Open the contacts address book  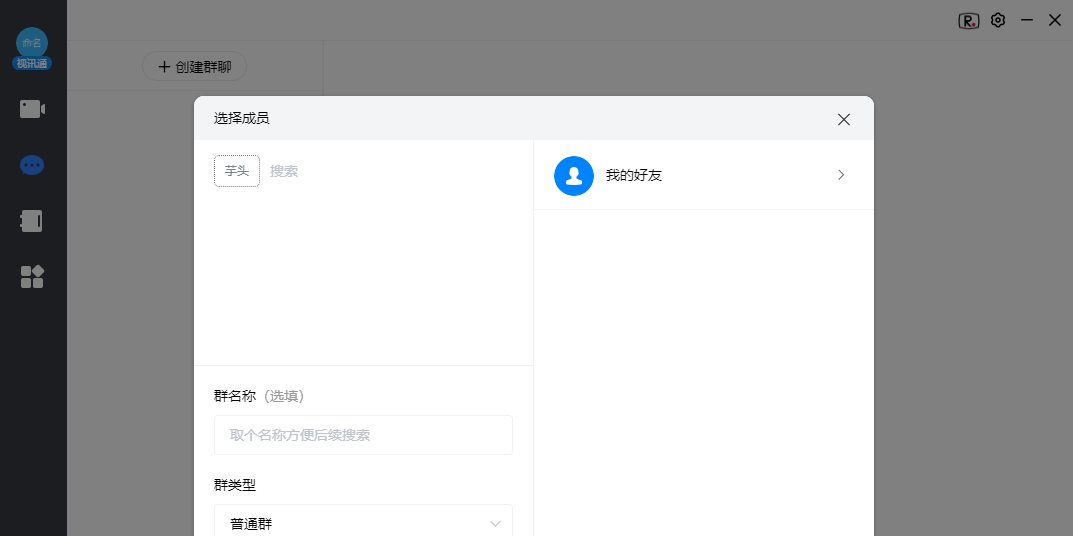click(x=32, y=221)
